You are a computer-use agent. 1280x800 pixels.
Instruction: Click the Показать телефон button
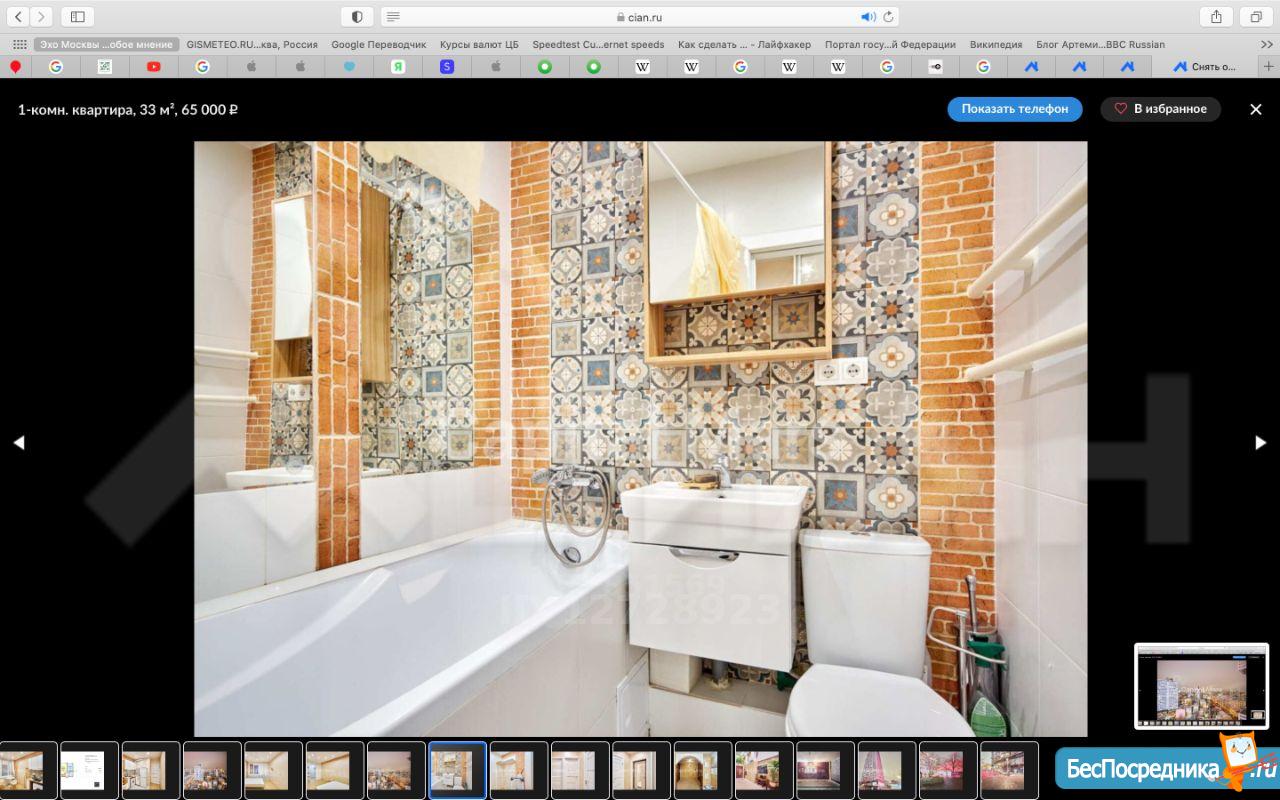1014,109
